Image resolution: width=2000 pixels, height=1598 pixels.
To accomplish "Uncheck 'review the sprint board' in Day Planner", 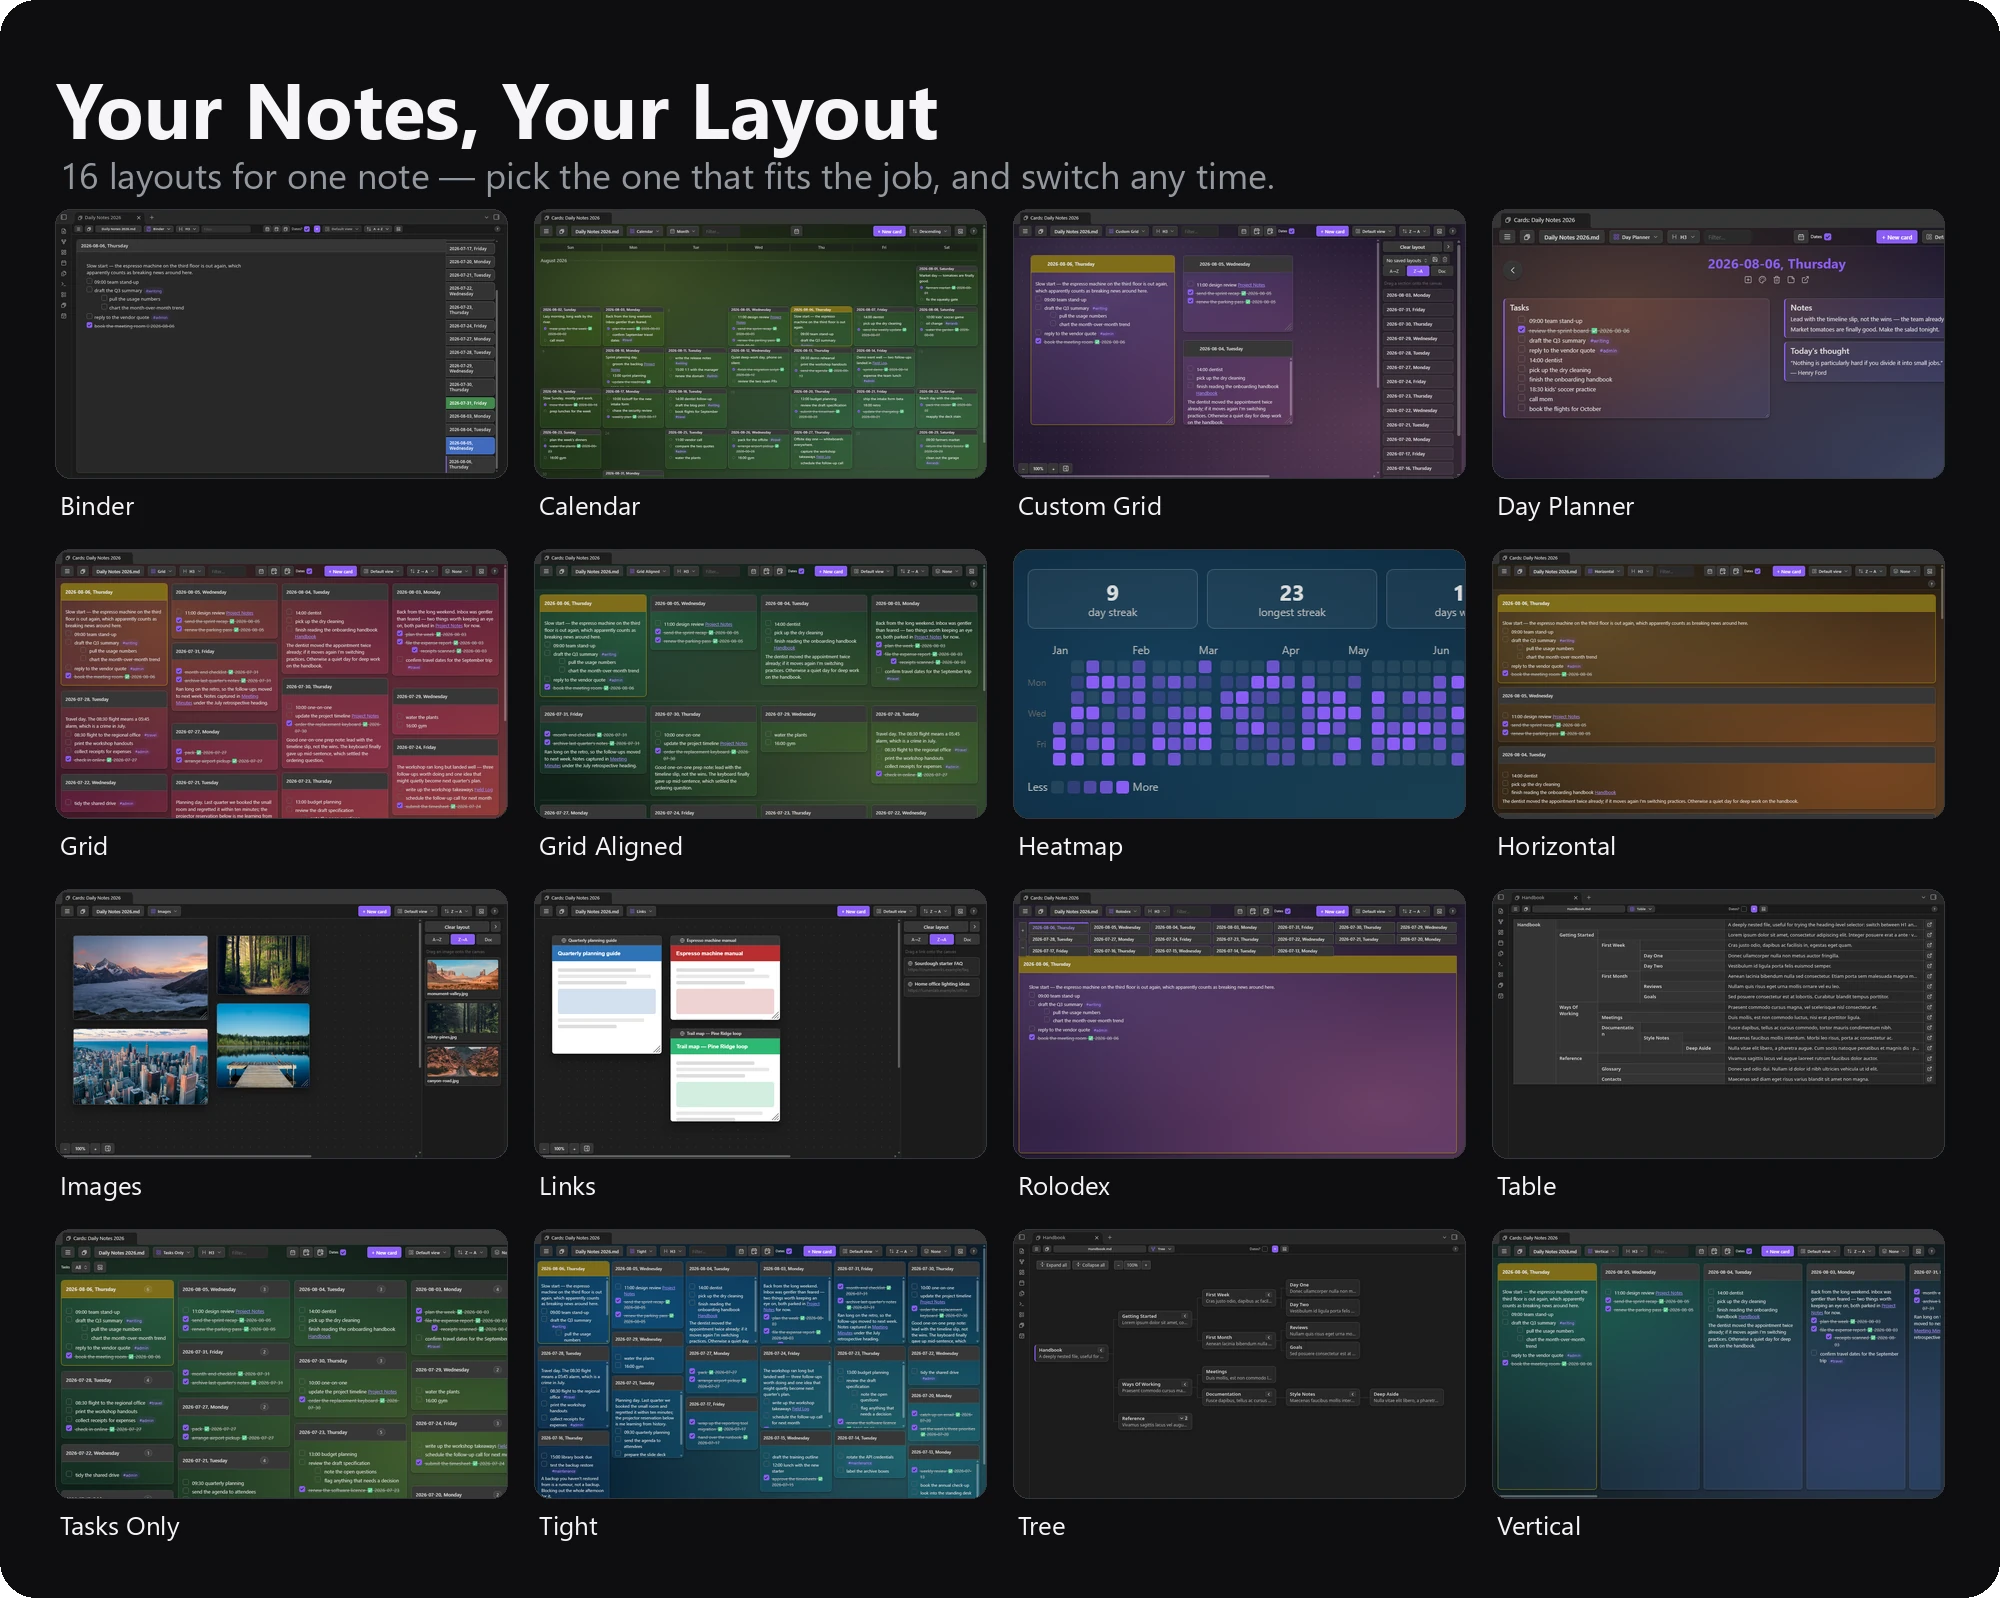I will pyautogui.click(x=1521, y=329).
